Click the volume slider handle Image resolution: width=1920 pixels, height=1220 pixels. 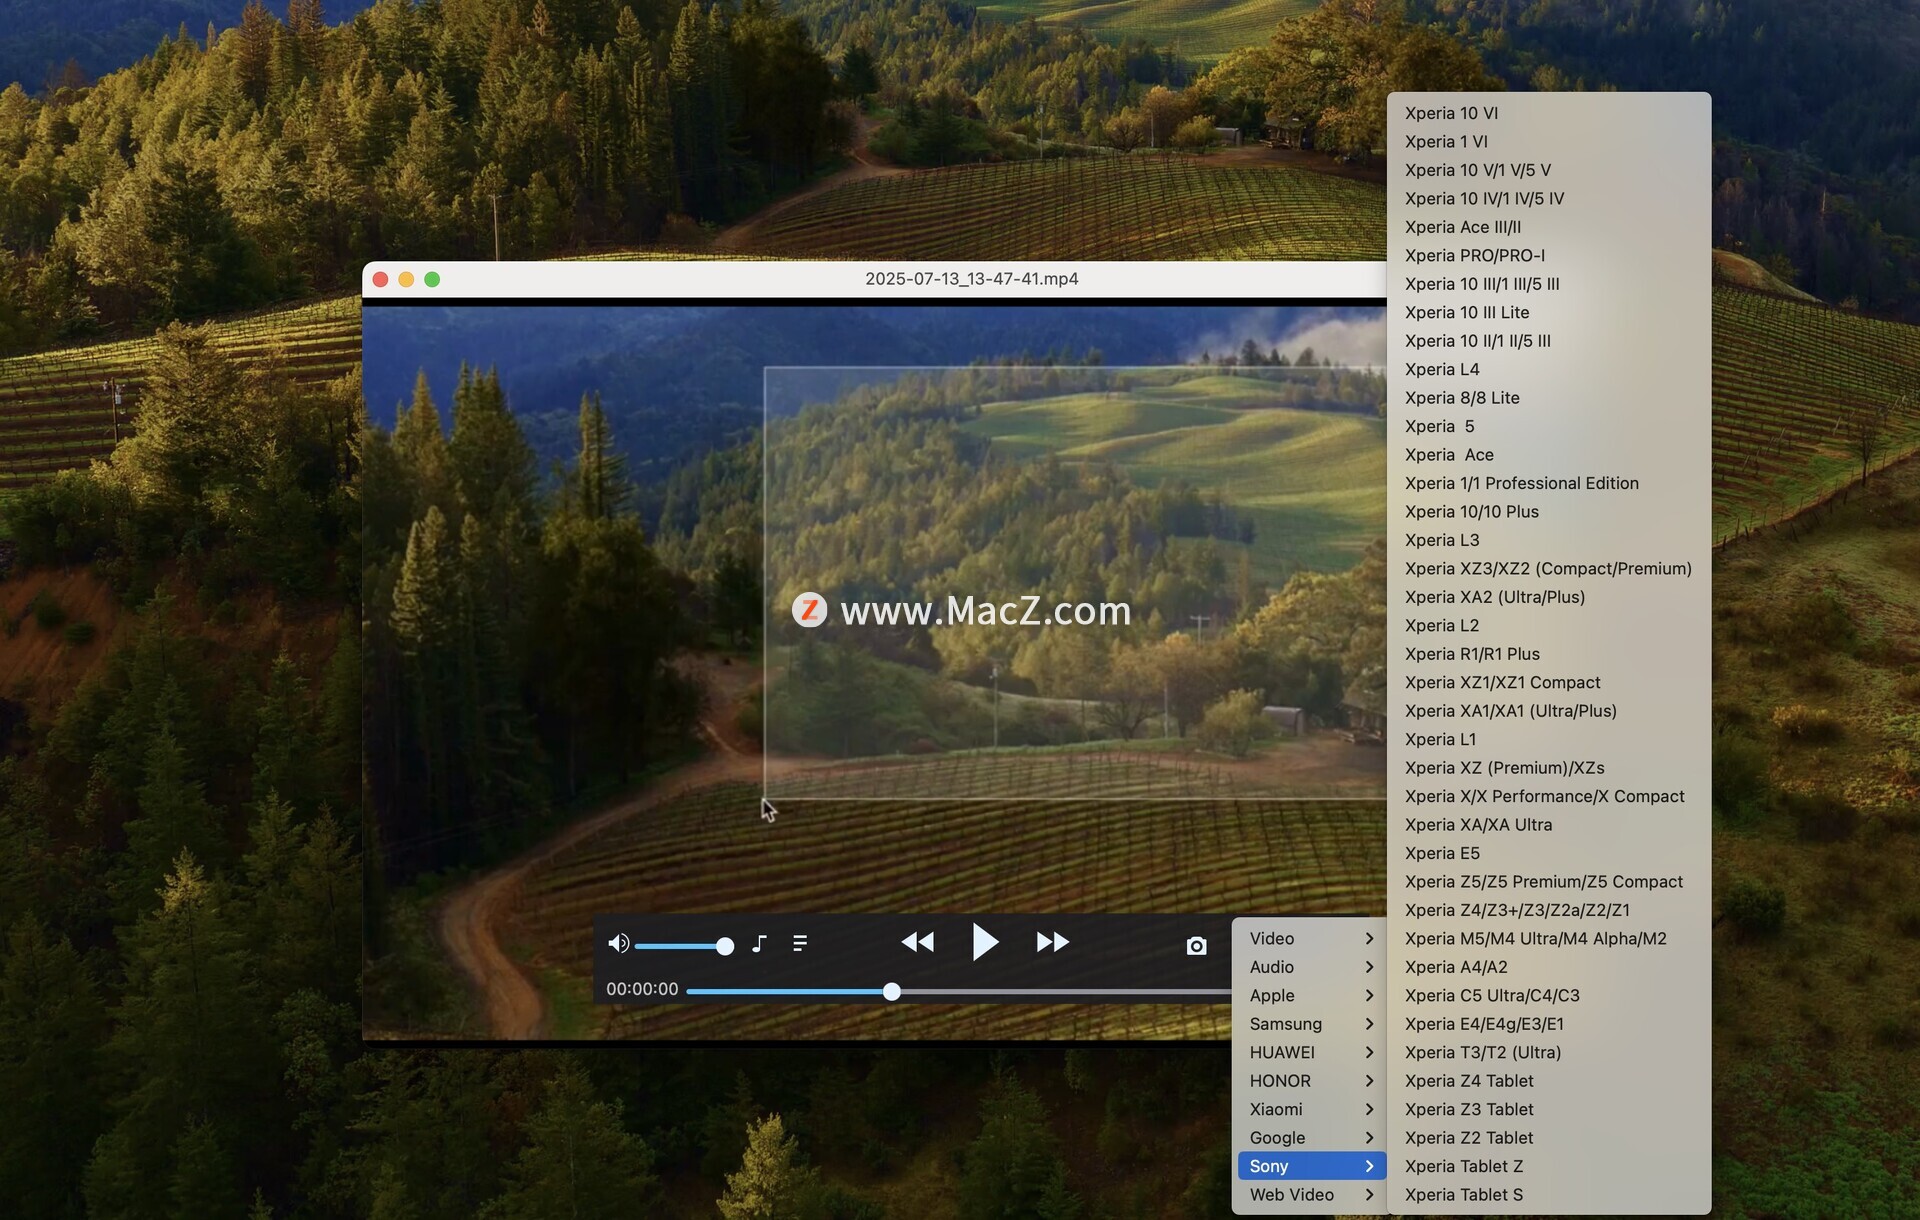click(725, 946)
